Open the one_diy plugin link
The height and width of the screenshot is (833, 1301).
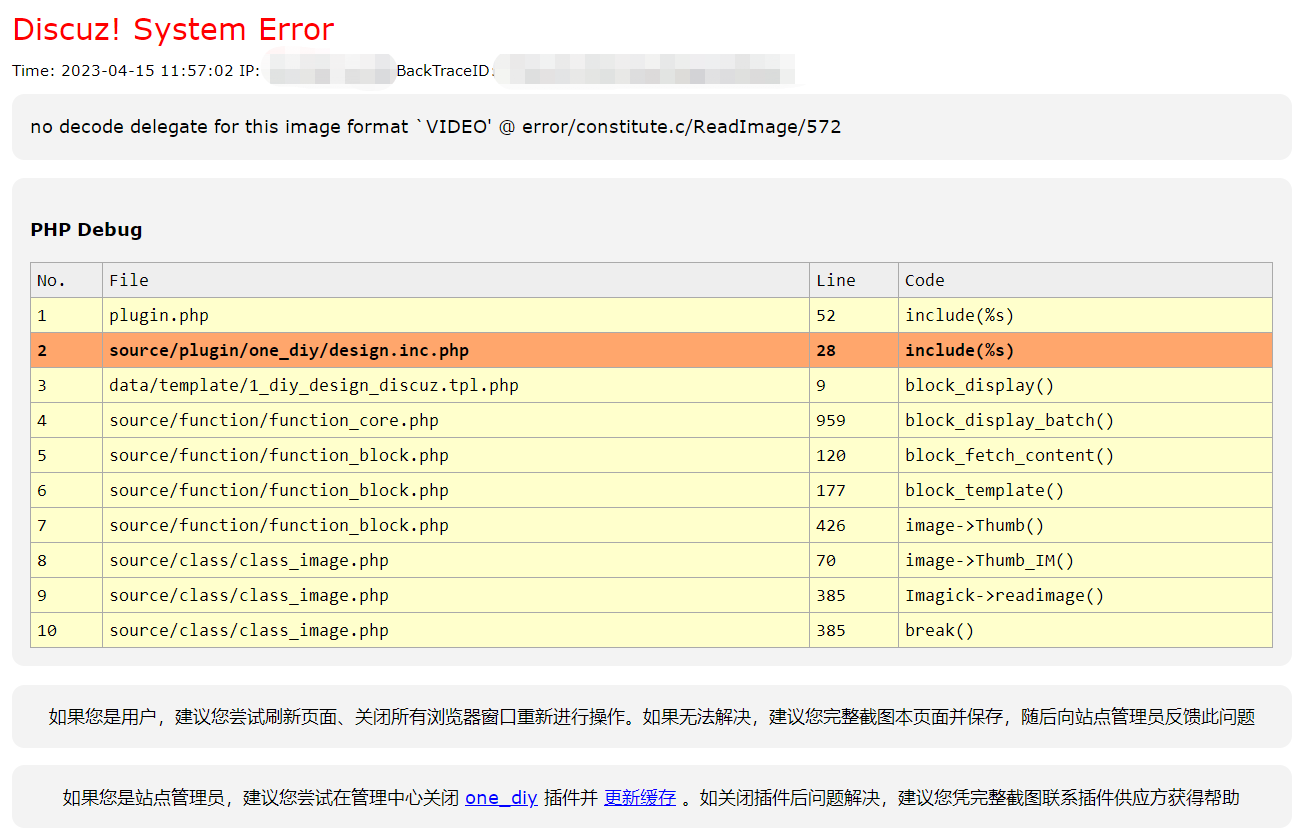click(501, 798)
